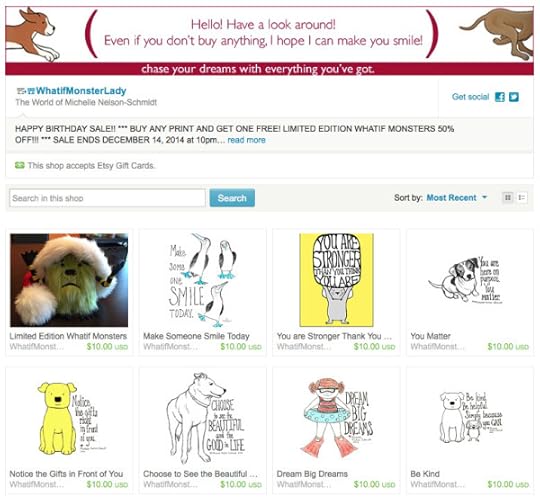Open the Choose to See the Beautiful listing
This screenshot has height=501, width=540.
pyautogui.click(x=200, y=474)
